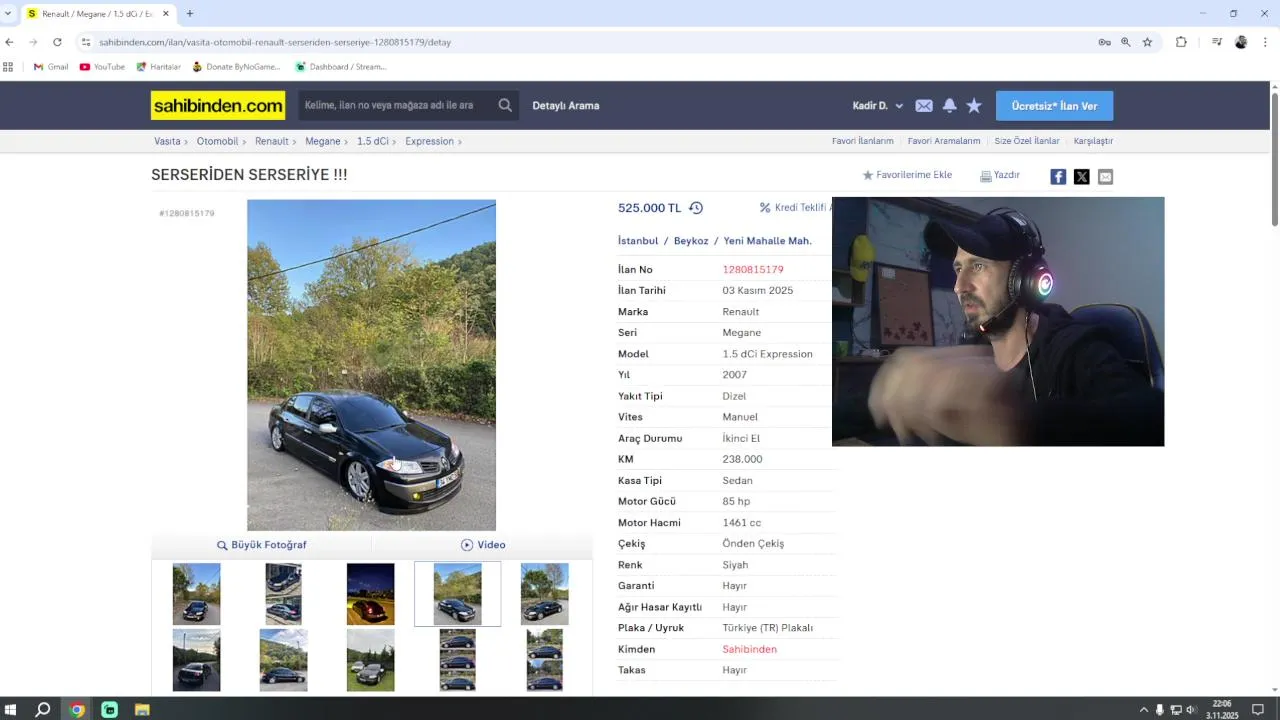Open Karşılaştır link
Image resolution: width=1280 pixels, height=720 pixels.
point(1093,141)
